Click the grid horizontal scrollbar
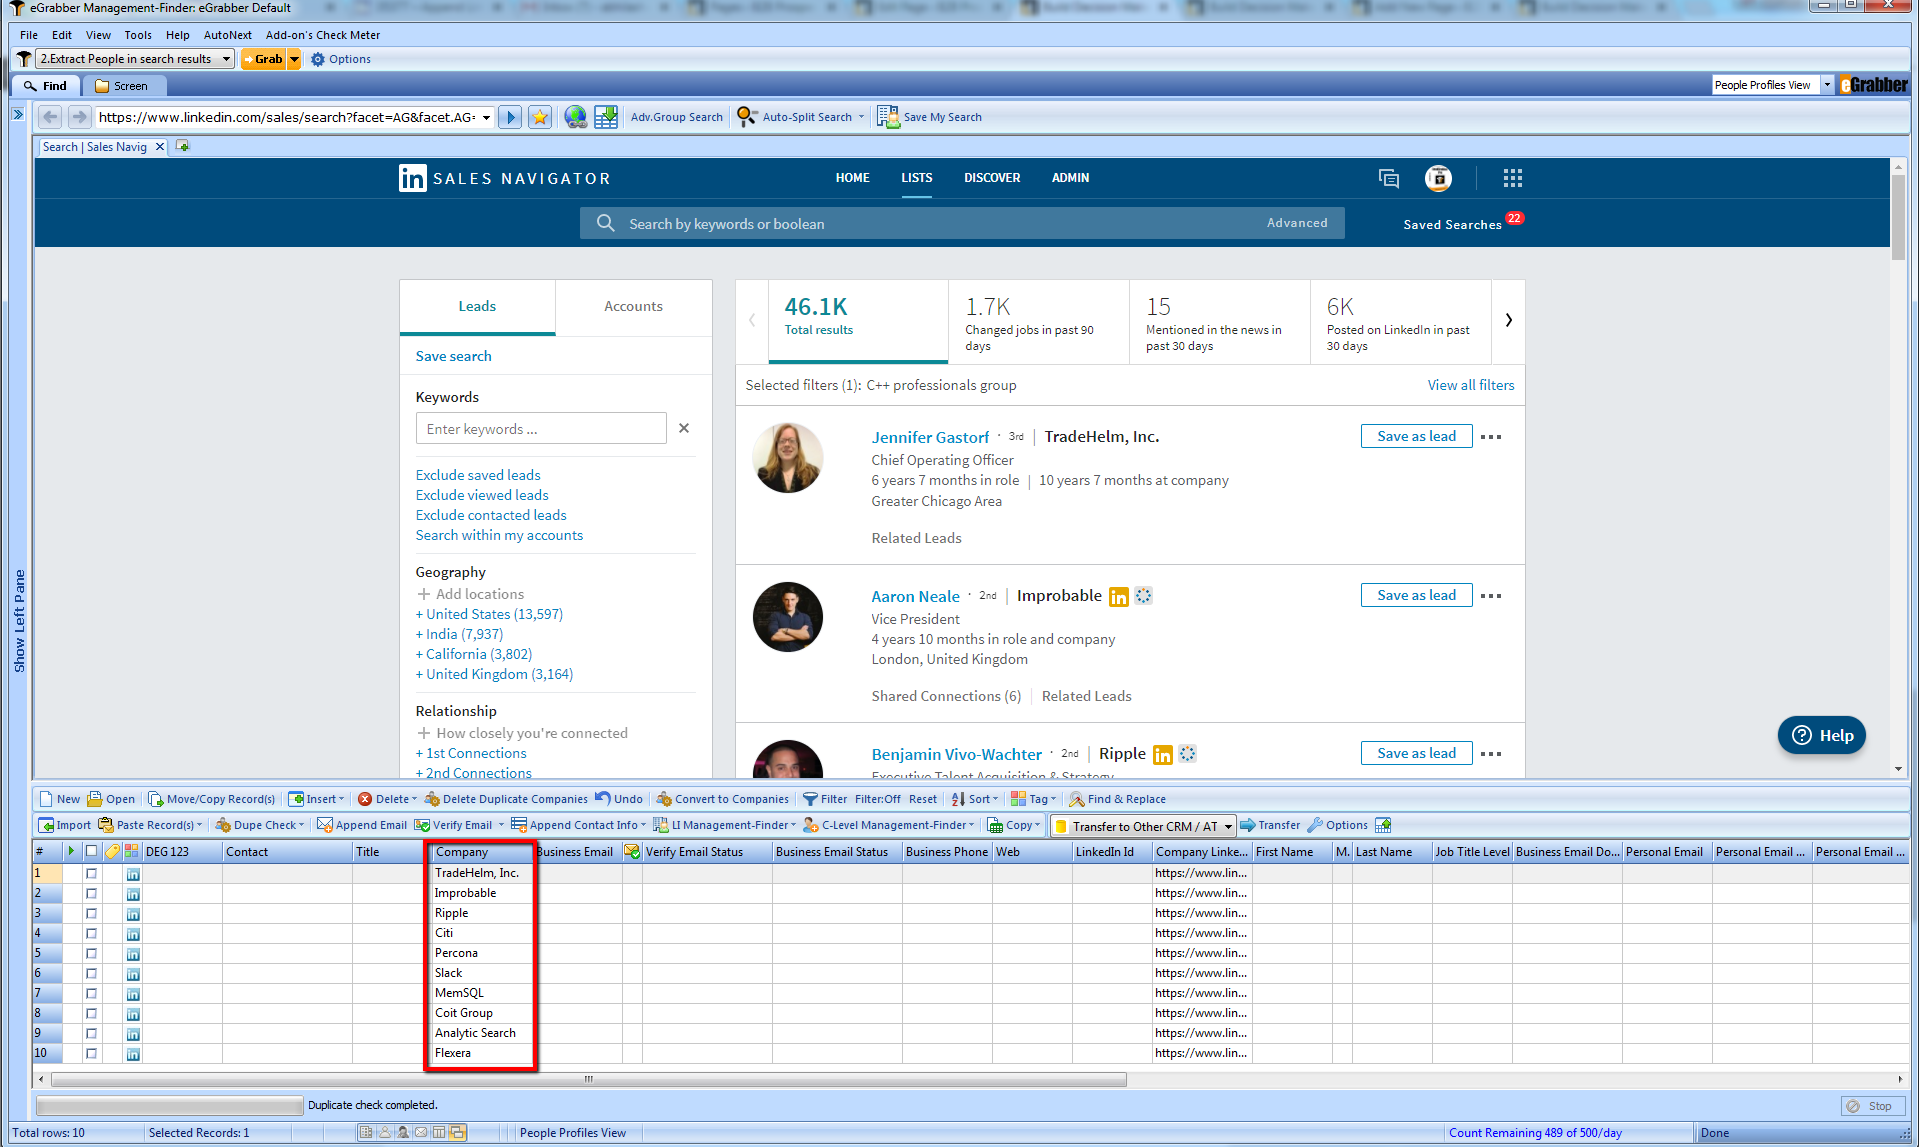Image resolution: width=1919 pixels, height=1147 pixels. pos(589,1080)
